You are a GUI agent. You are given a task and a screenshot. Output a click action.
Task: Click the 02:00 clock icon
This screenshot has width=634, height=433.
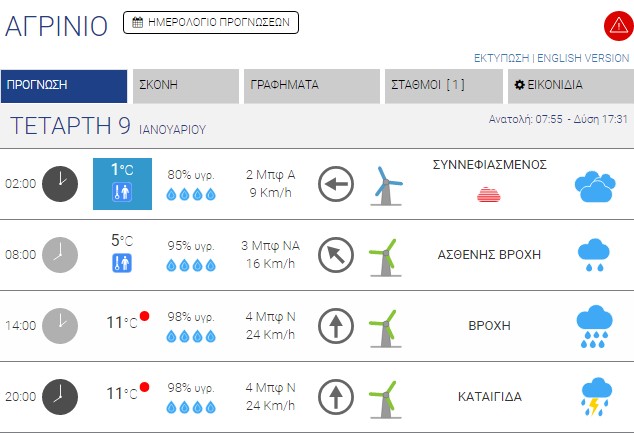[x=60, y=184]
